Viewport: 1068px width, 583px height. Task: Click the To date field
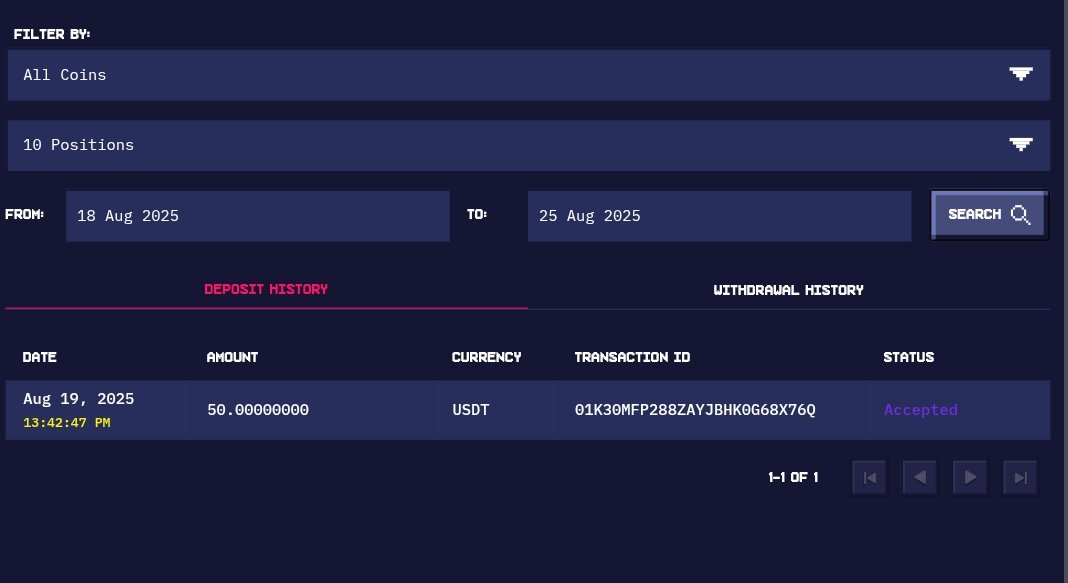pos(719,216)
